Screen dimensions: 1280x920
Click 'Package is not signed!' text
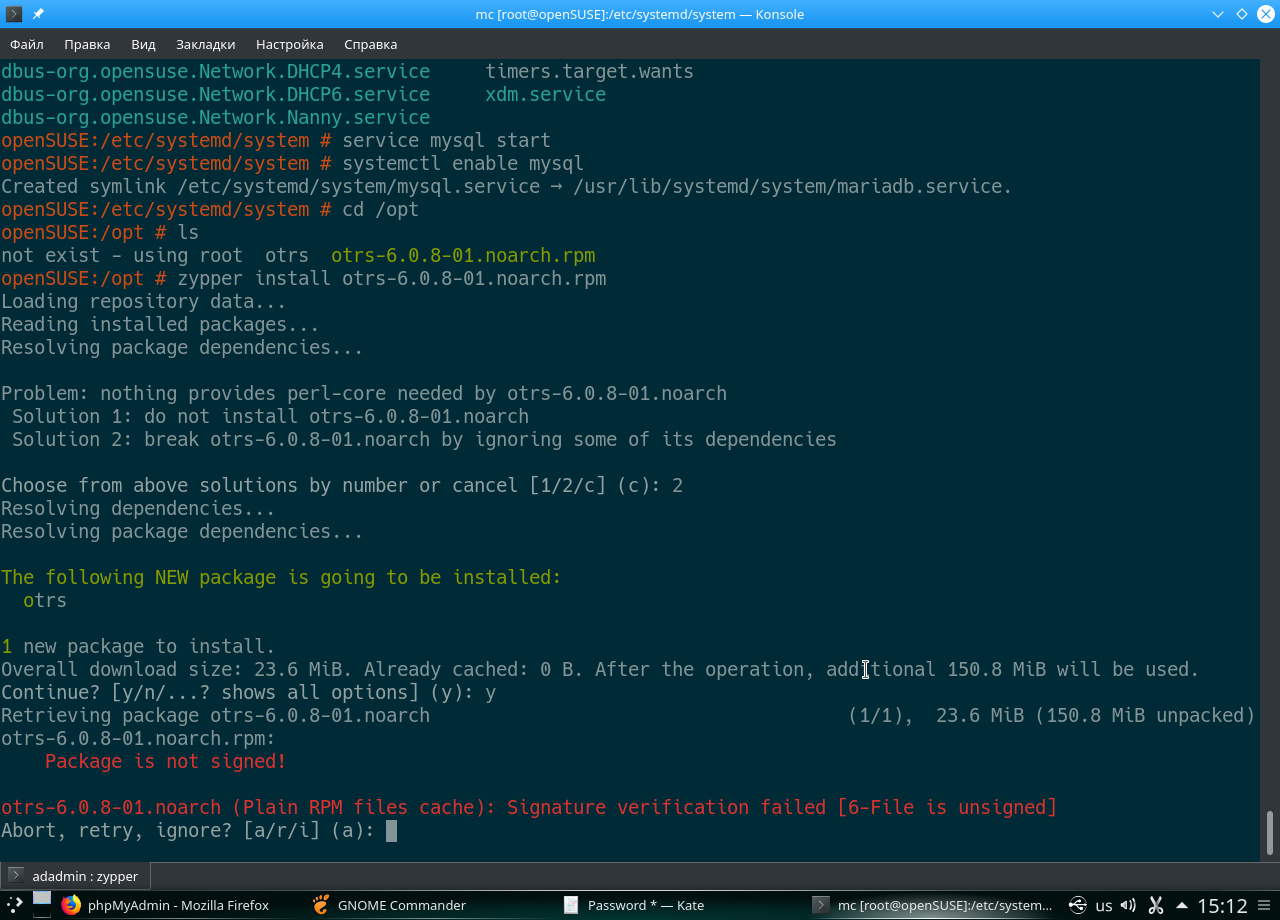[166, 762]
